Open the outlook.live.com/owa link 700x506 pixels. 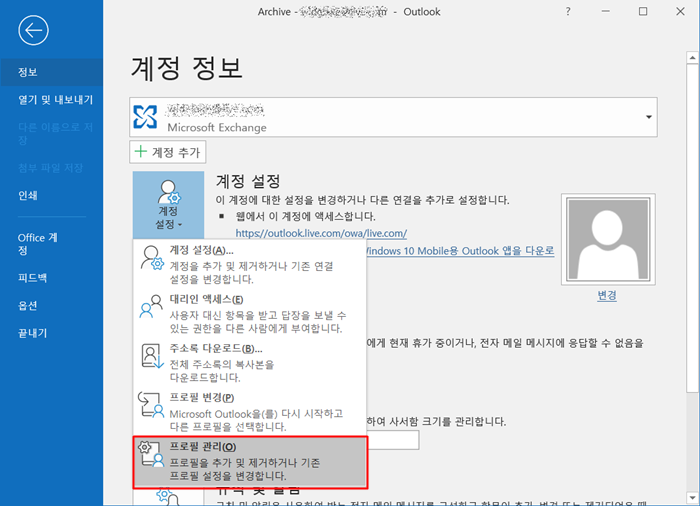click(321, 233)
